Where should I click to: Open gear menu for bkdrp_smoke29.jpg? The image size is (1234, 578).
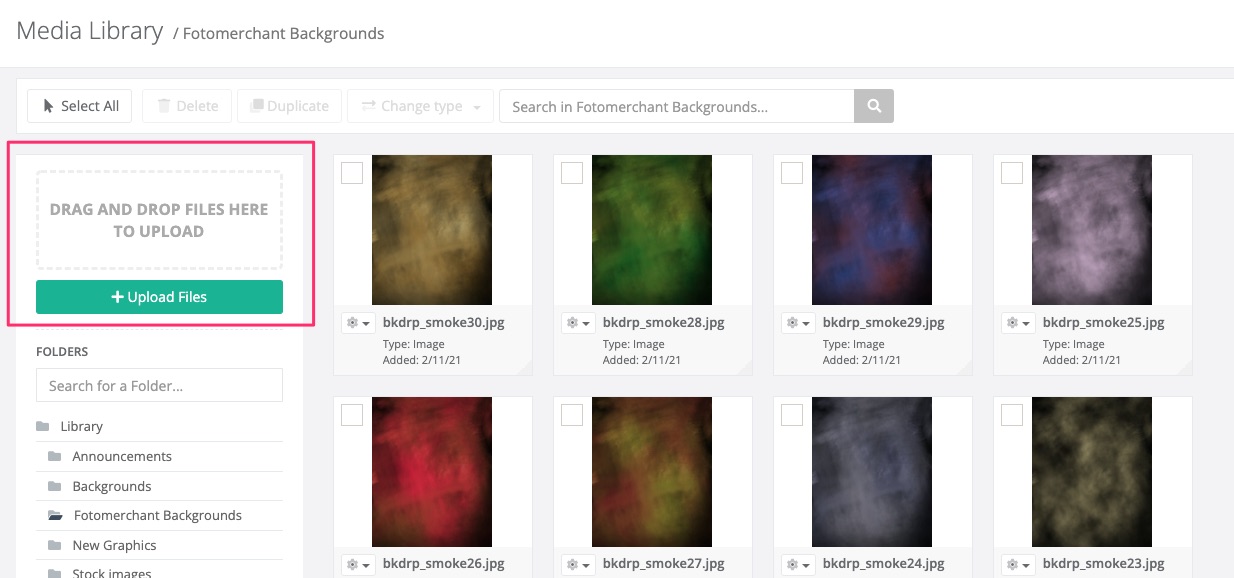point(798,323)
